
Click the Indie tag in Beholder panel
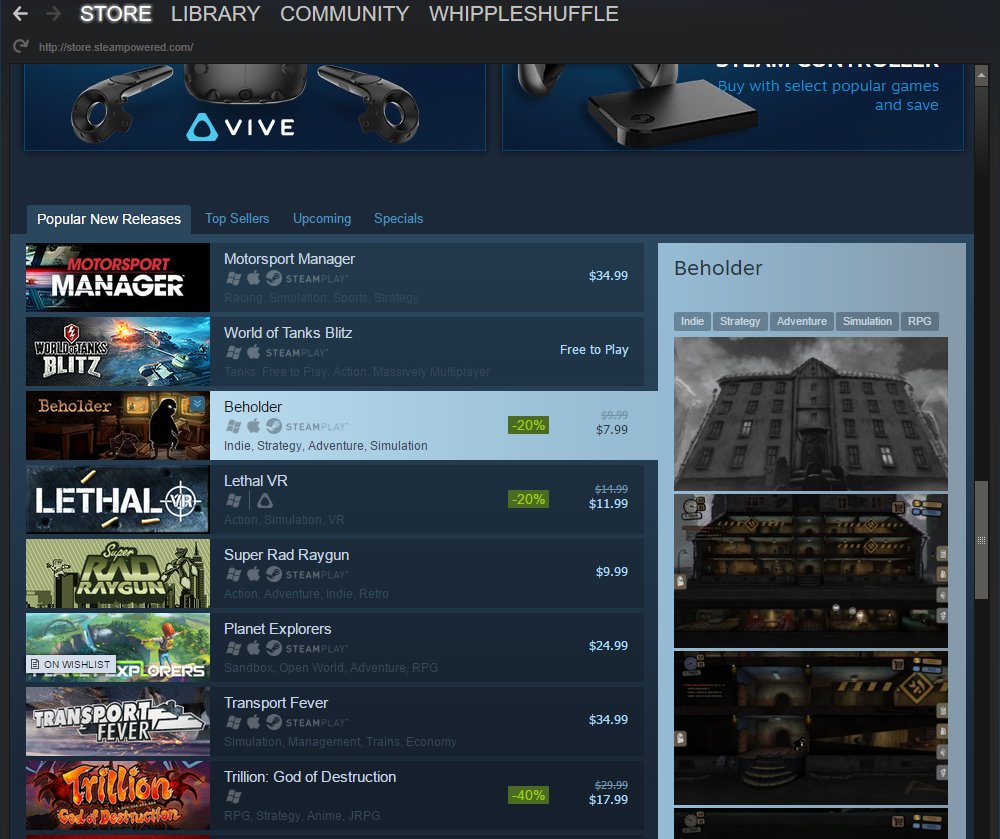click(x=692, y=321)
